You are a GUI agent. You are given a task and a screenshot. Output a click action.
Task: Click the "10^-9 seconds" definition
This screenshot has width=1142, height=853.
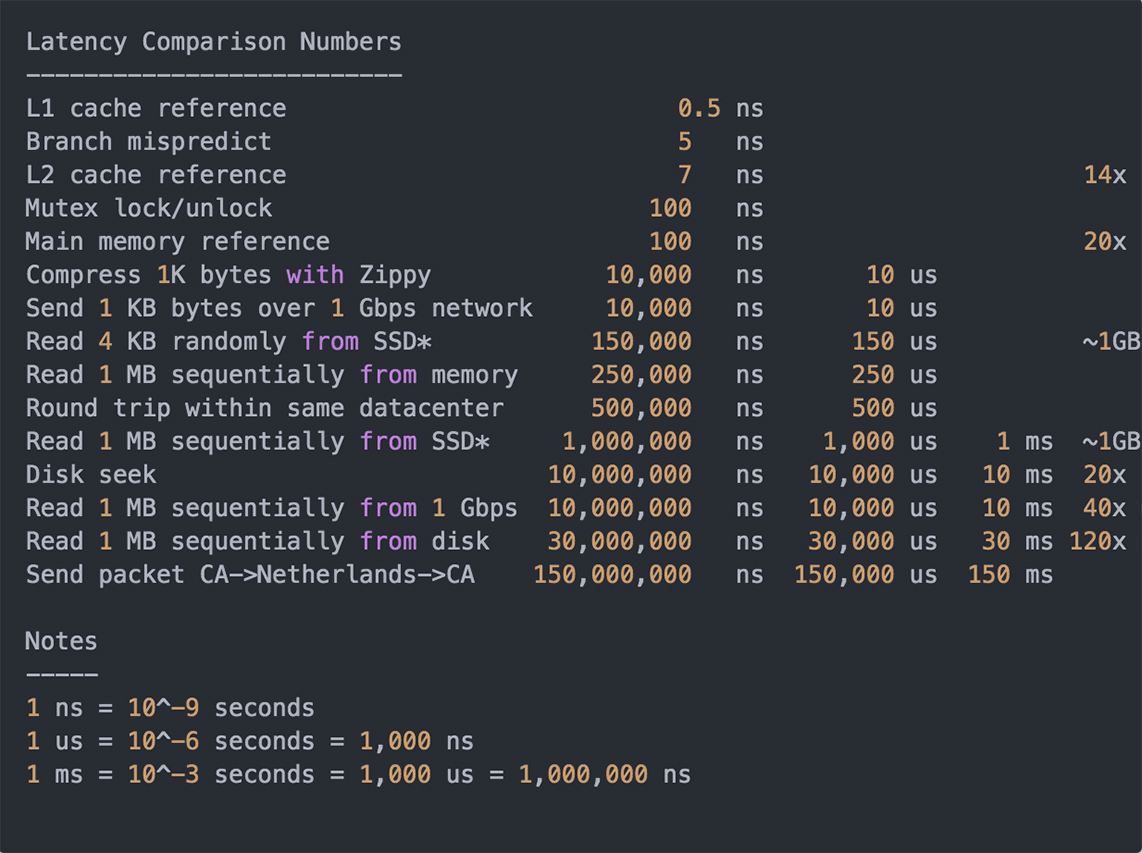[x=221, y=708]
